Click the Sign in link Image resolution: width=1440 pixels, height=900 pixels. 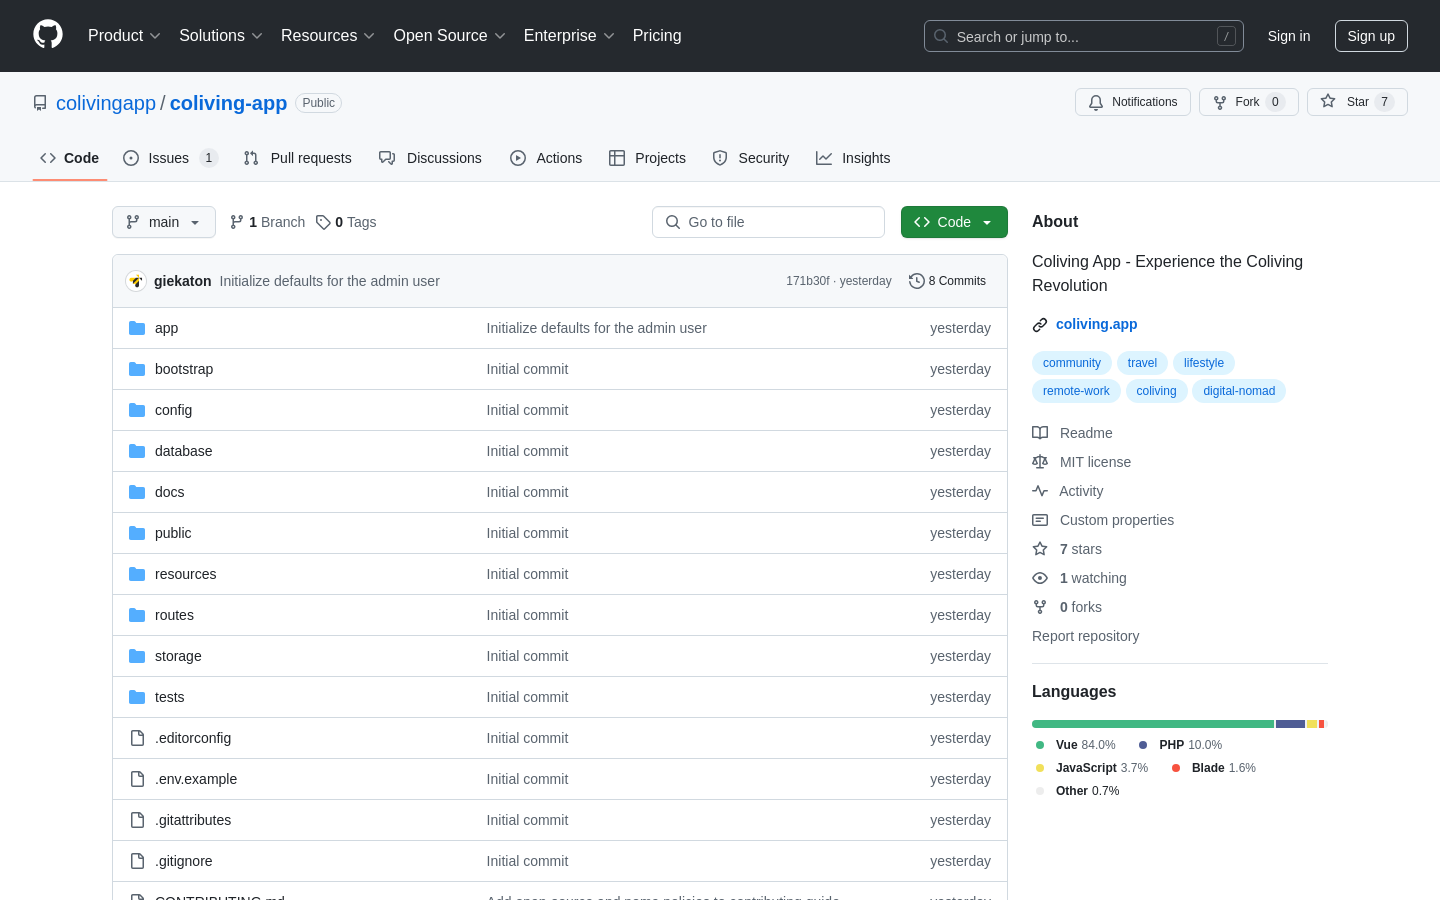tap(1289, 36)
